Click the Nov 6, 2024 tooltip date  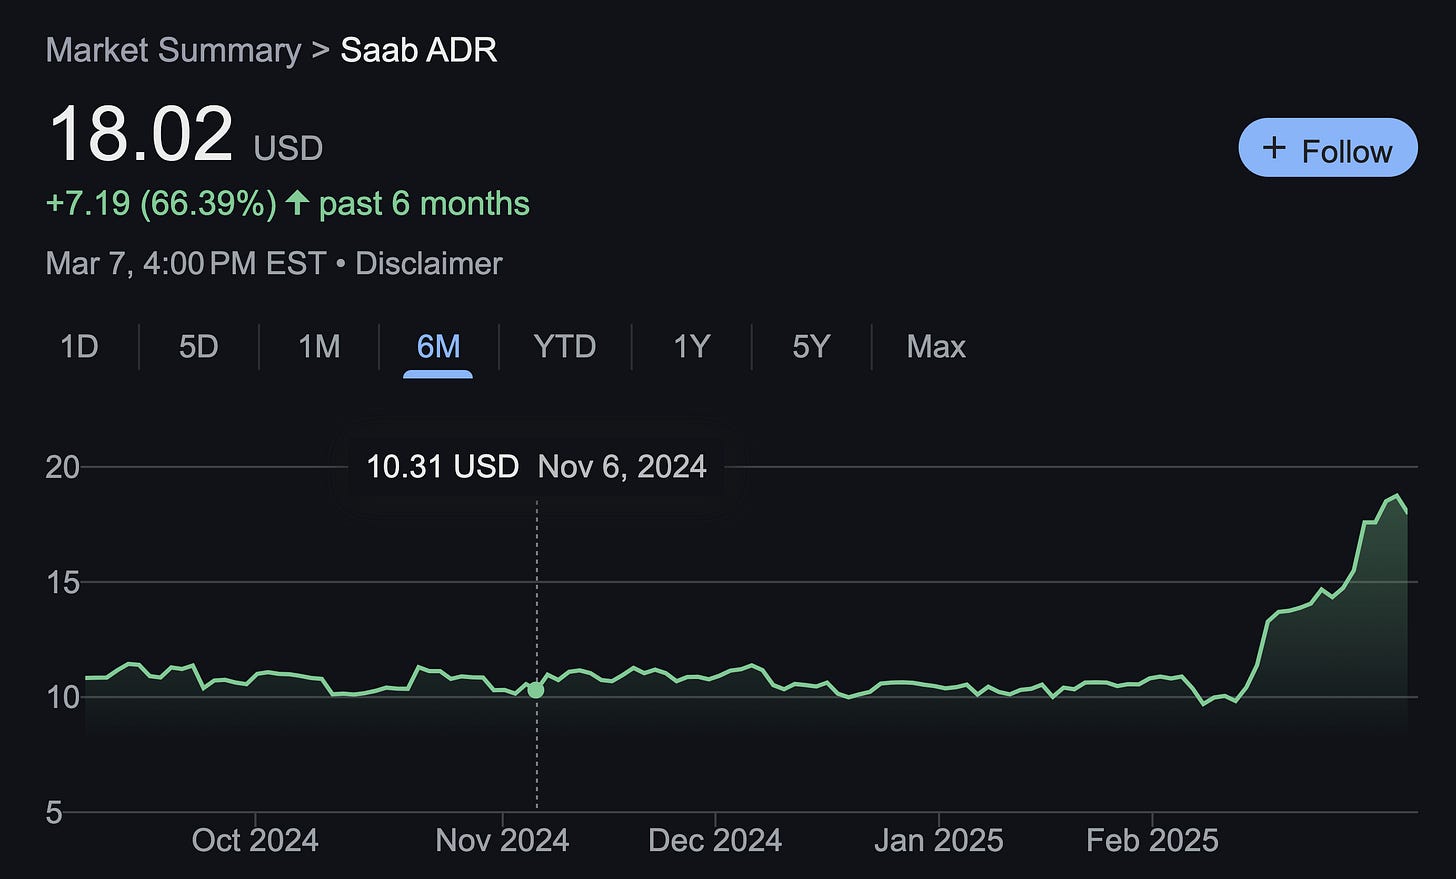tap(622, 466)
